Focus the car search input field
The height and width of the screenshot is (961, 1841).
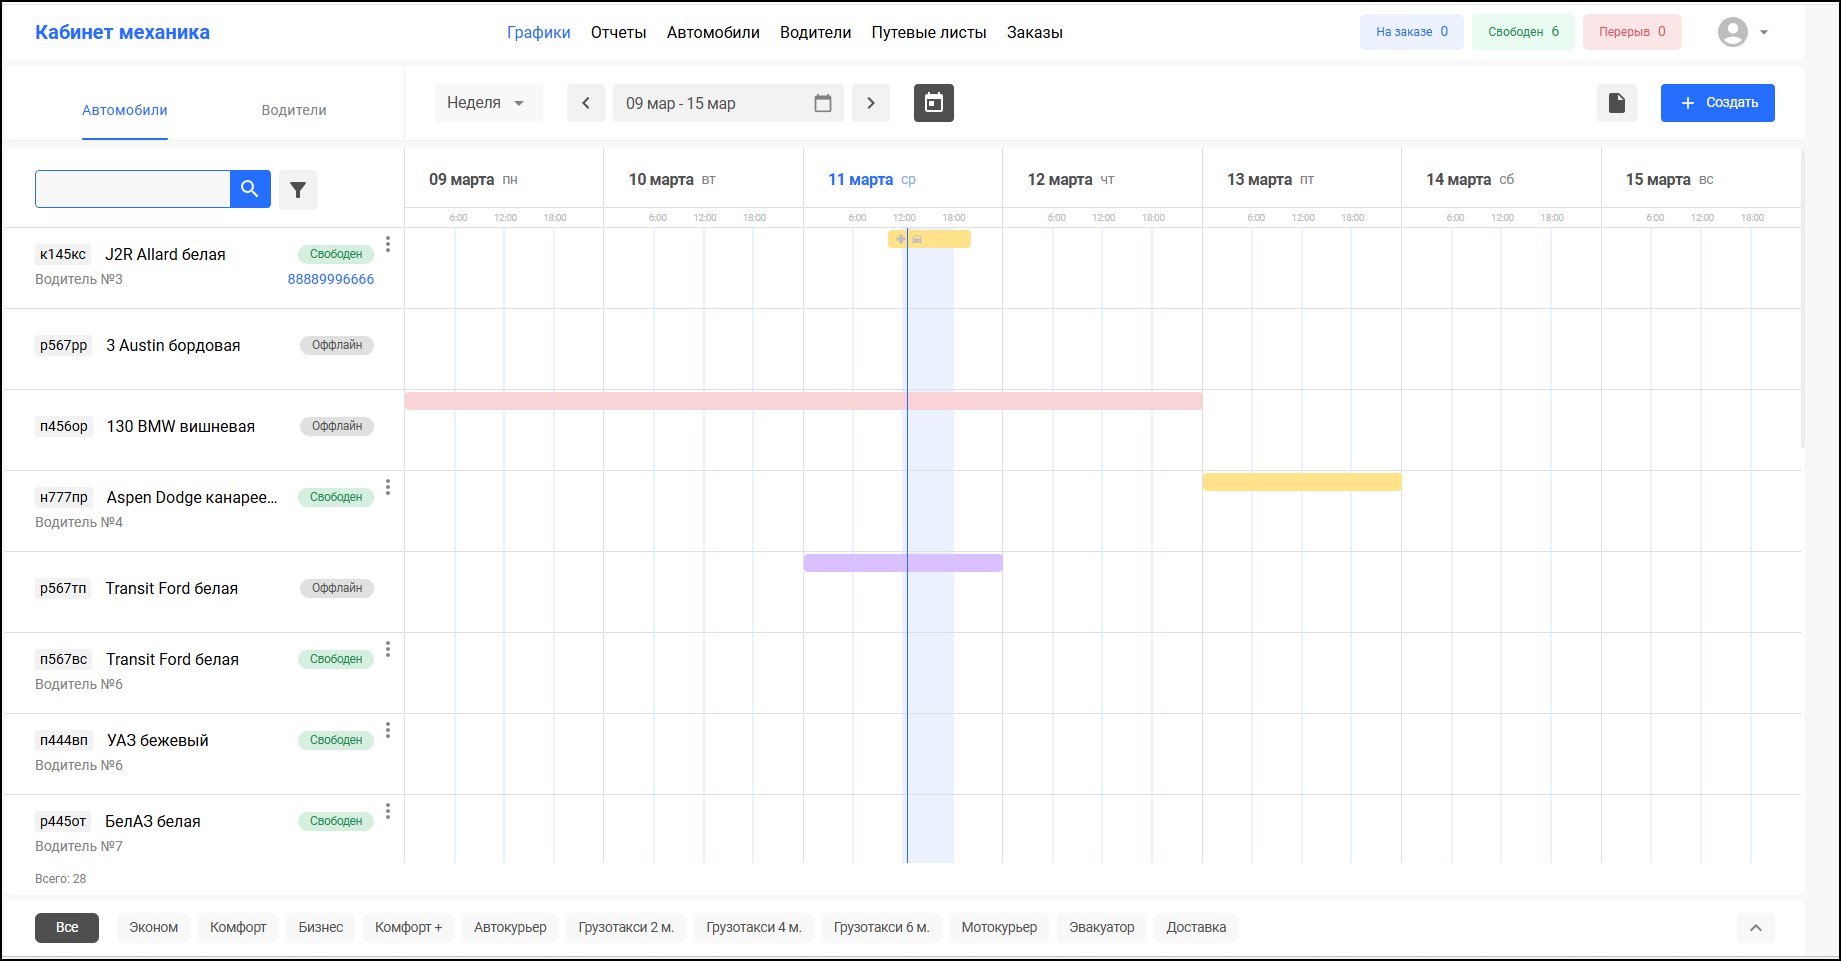[x=133, y=189]
